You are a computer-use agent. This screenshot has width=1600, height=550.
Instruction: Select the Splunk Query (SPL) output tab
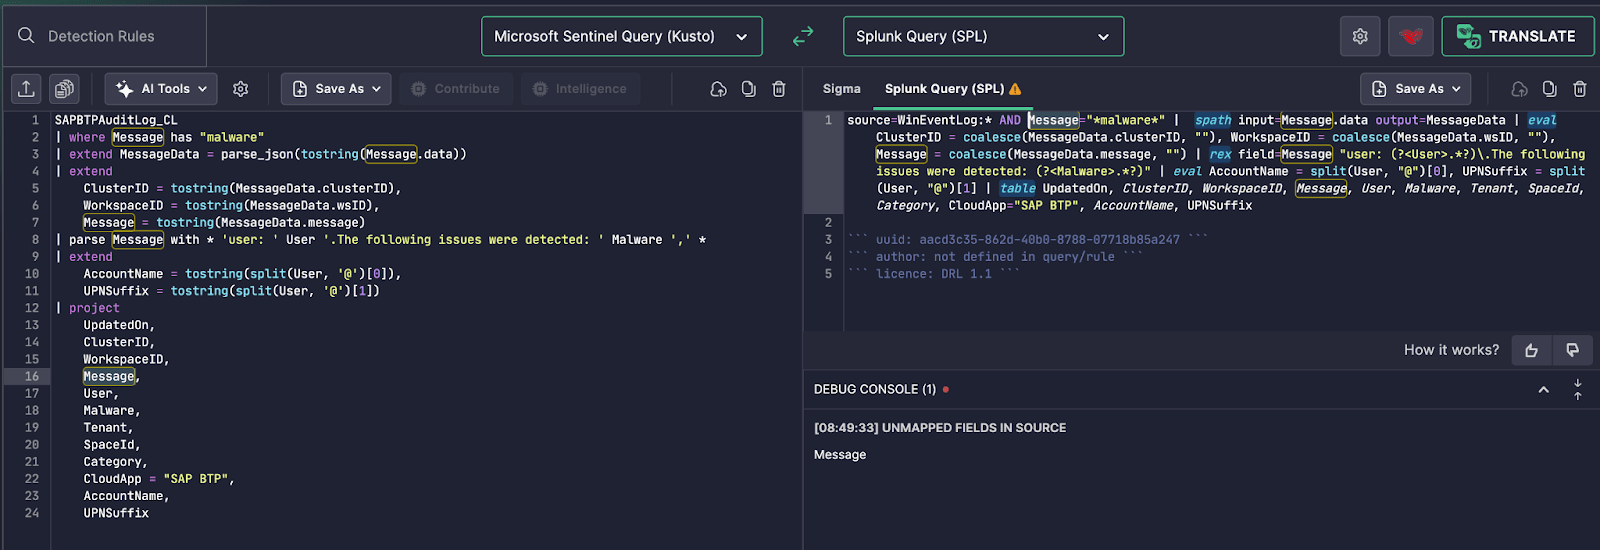(945, 89)
